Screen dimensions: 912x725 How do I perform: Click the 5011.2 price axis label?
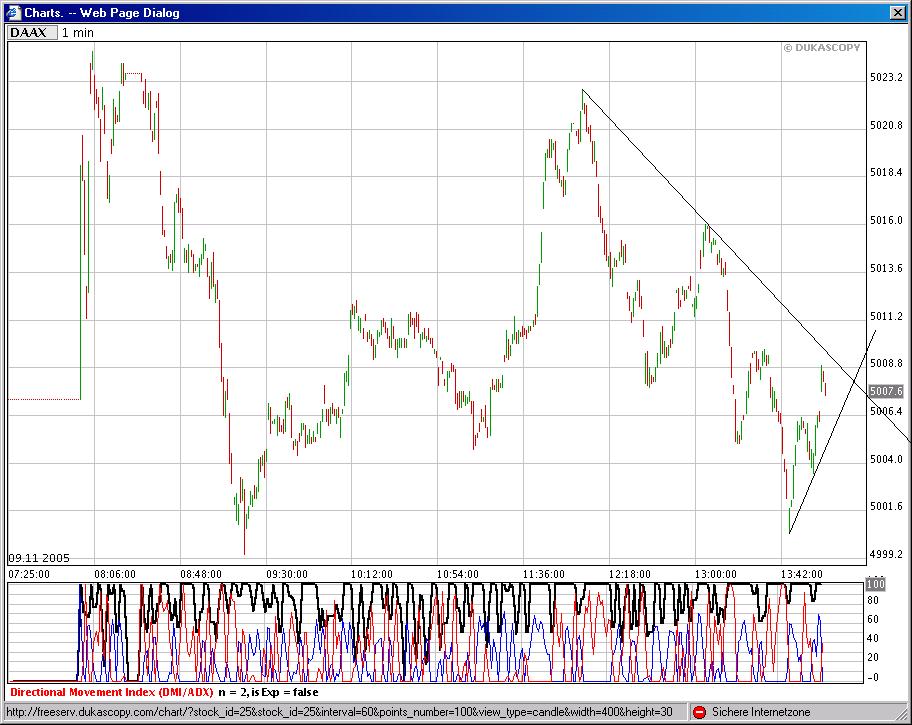[886, 316]
